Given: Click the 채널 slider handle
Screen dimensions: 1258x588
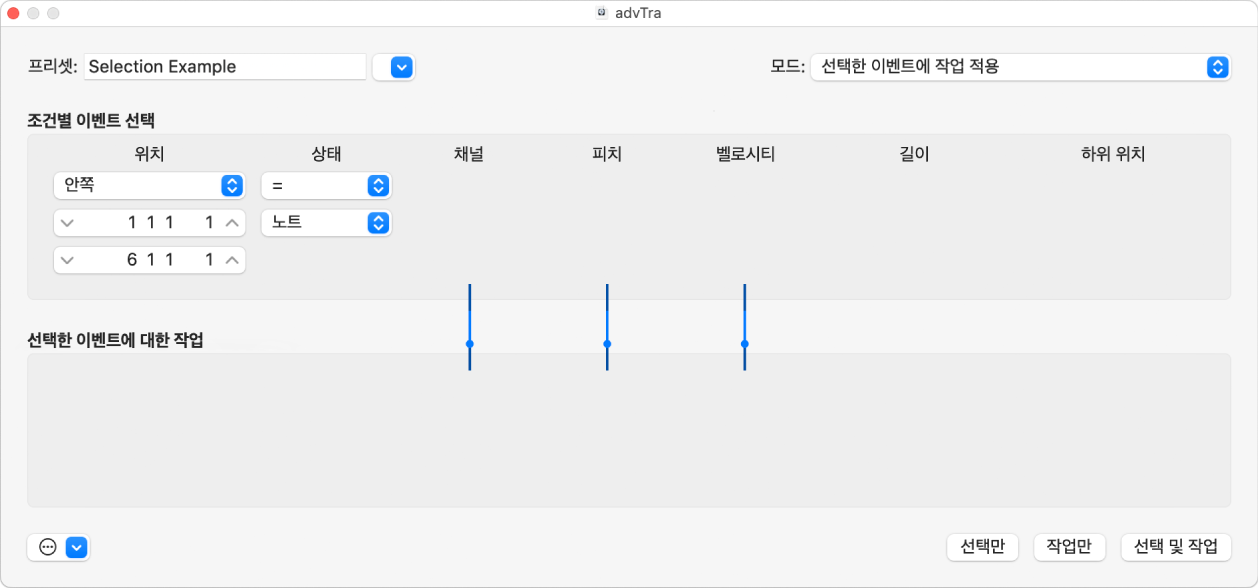Looking at the screenshot, I should [469, 345].
